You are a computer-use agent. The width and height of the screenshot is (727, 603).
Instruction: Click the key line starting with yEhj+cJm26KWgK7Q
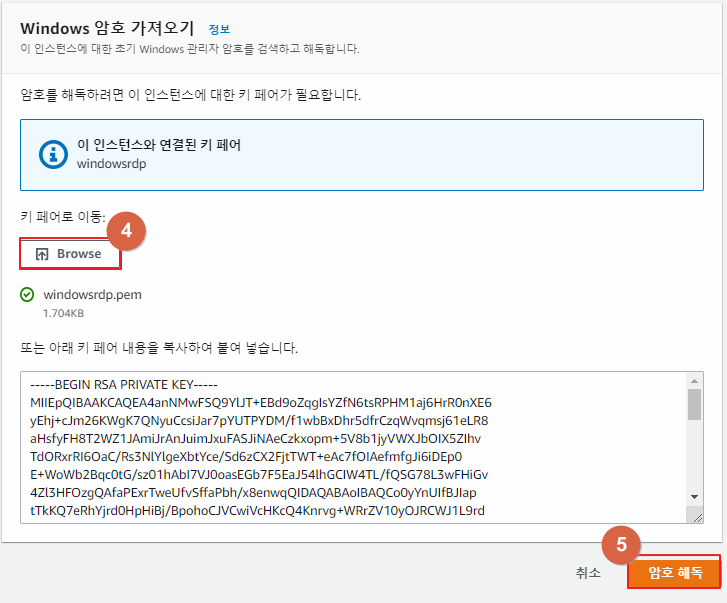(x=259, y=420)
